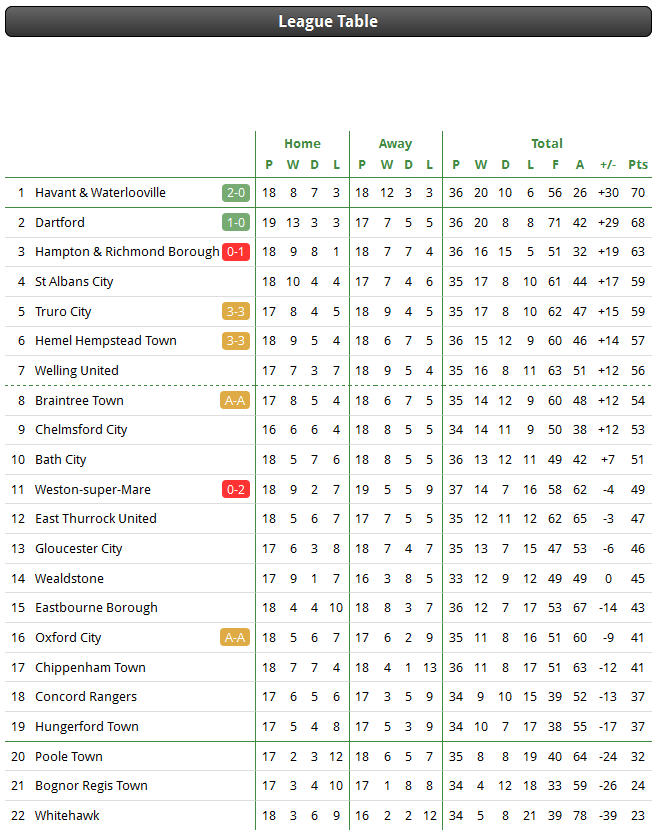
Task: Click Dartford's green 1-0 result badge
Action: [x=236, y=222]
